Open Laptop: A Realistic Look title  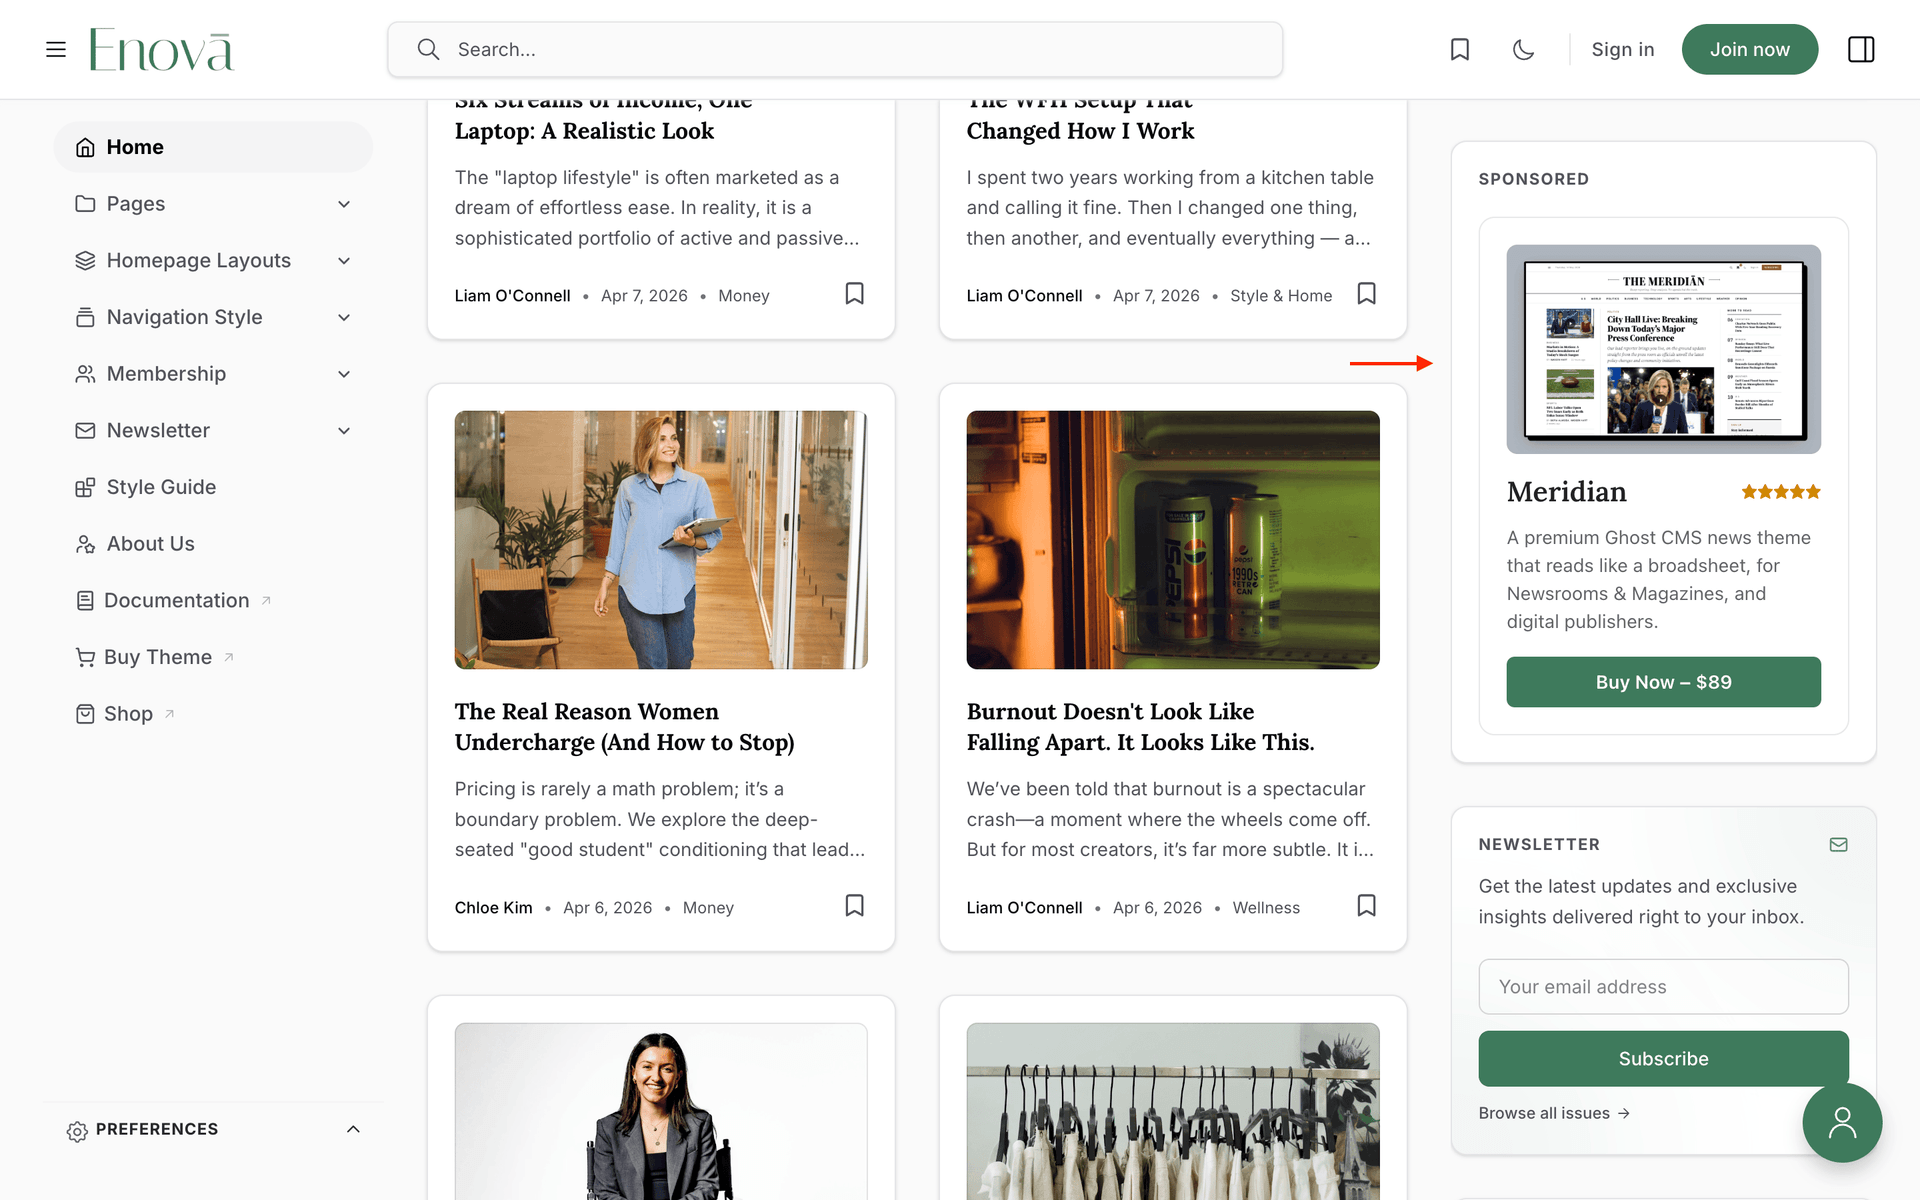click(x=585, y=131)
